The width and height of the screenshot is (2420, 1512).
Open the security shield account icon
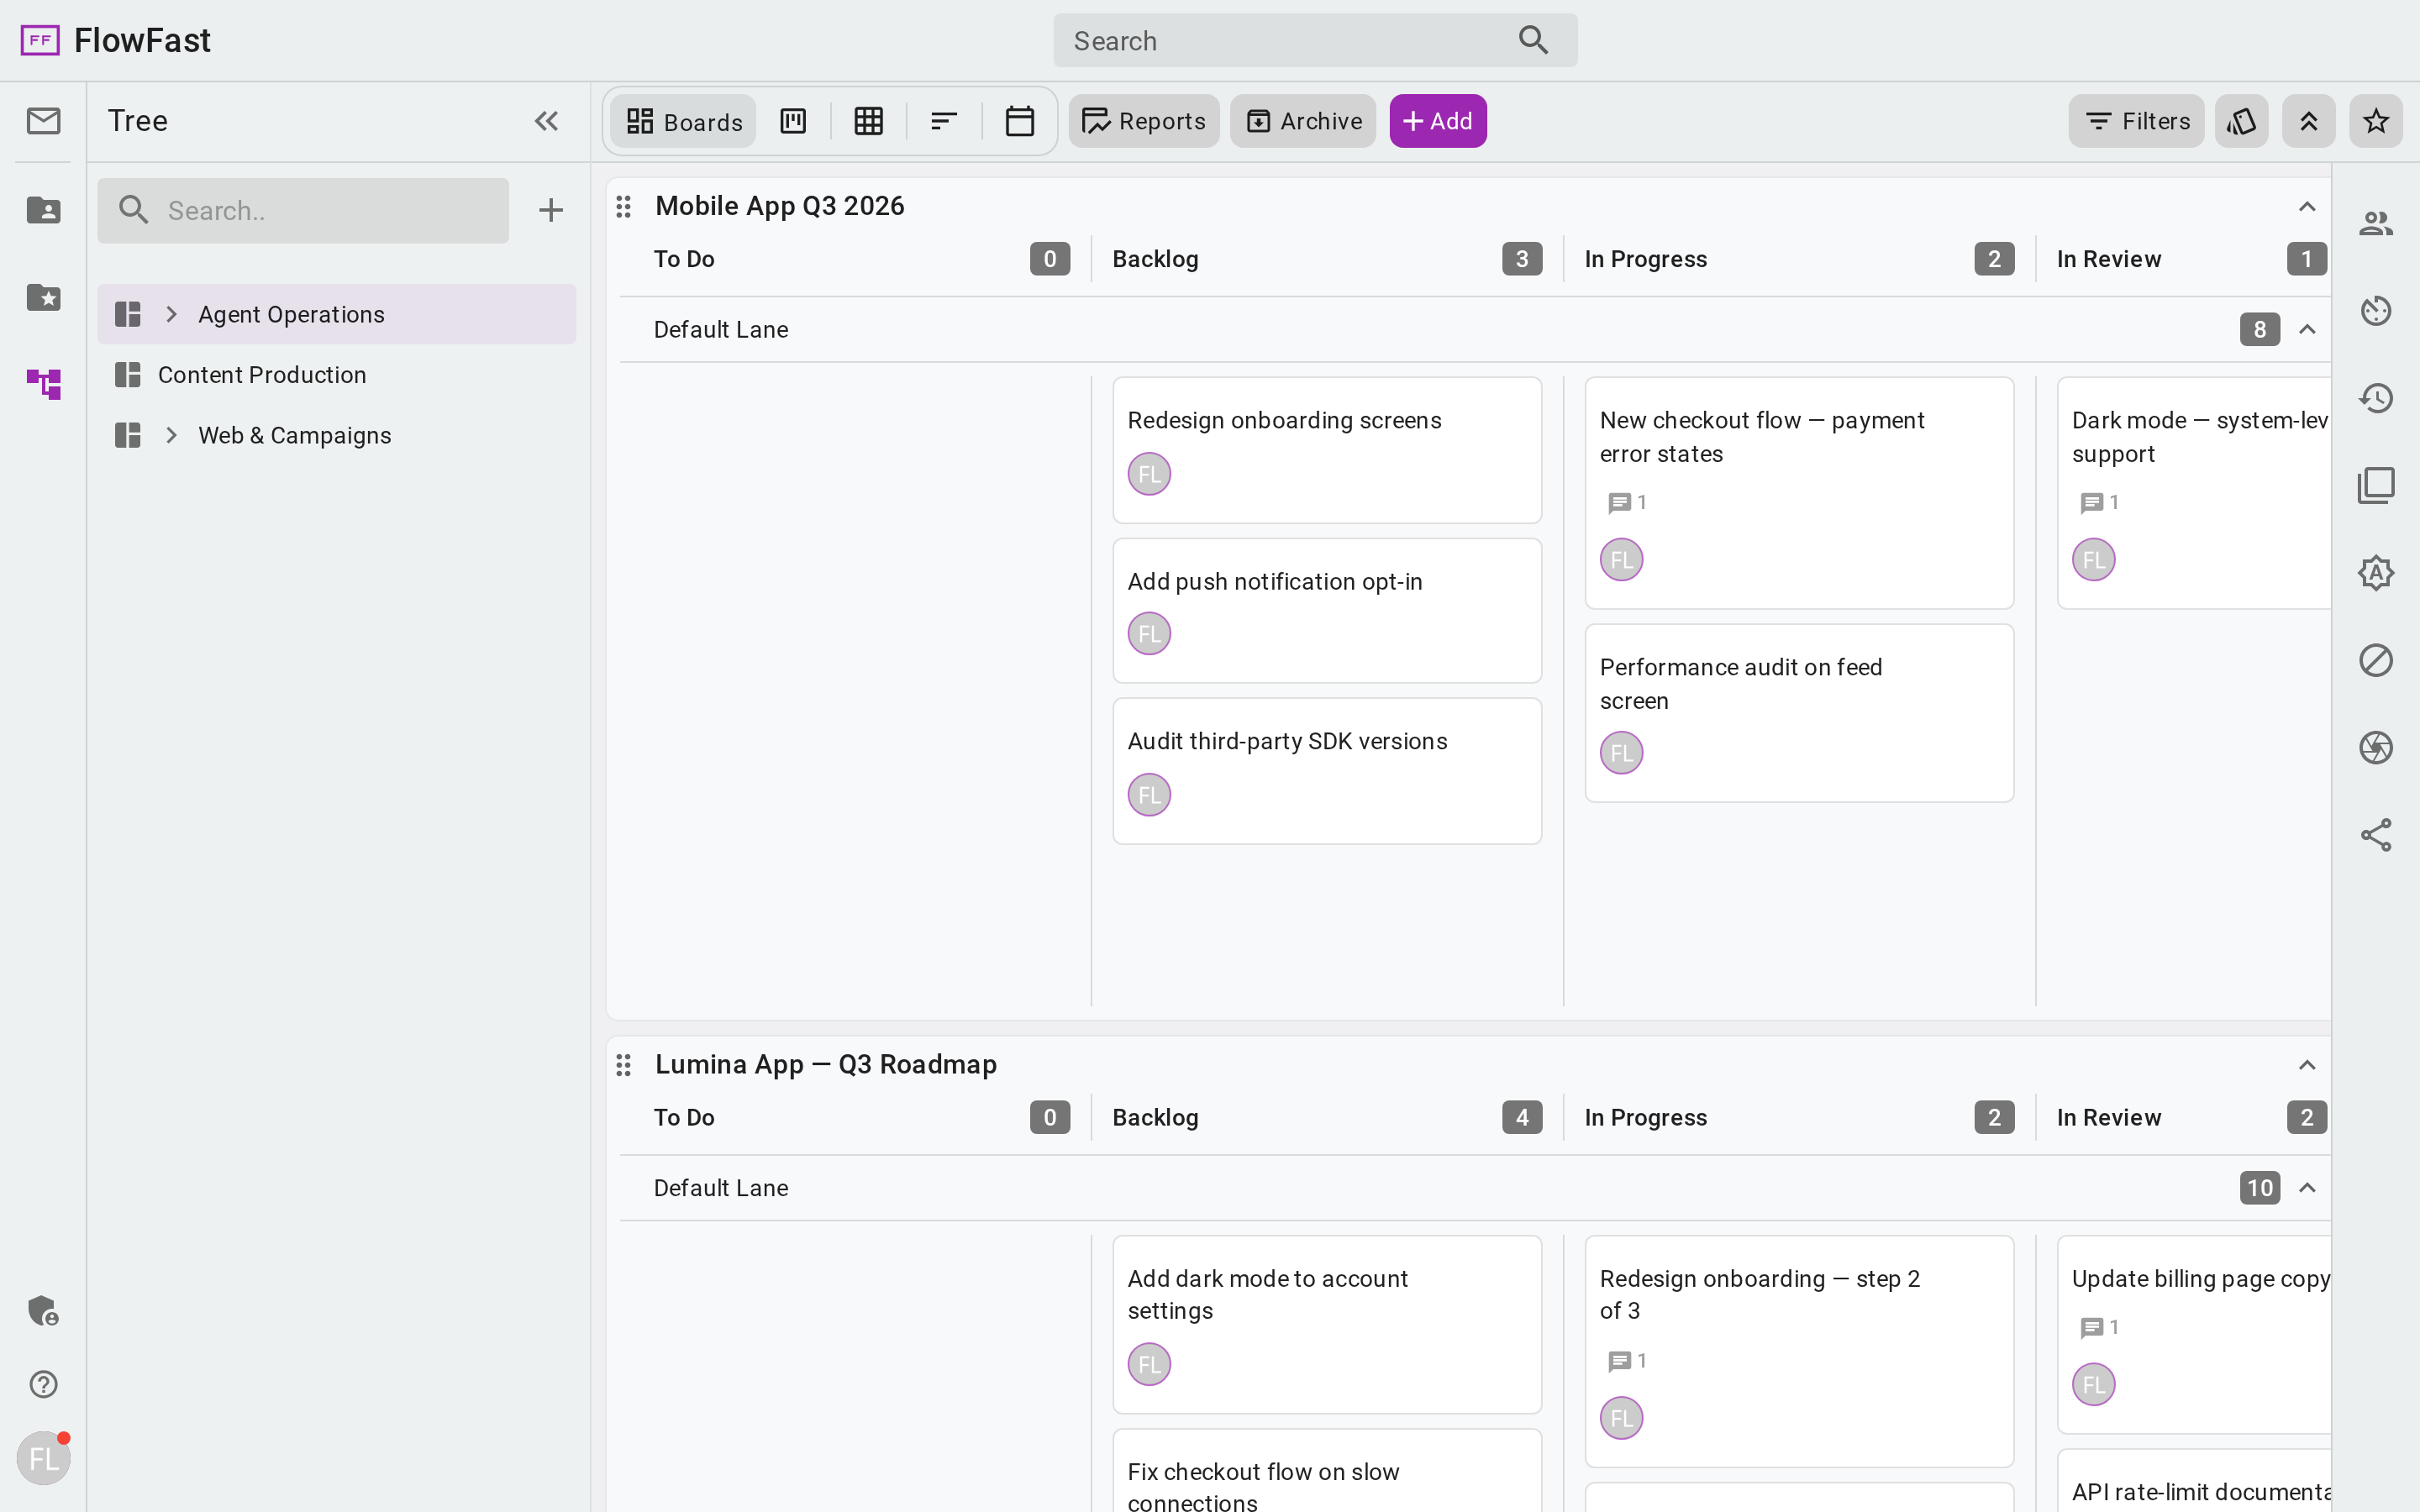pos(43,1310)
